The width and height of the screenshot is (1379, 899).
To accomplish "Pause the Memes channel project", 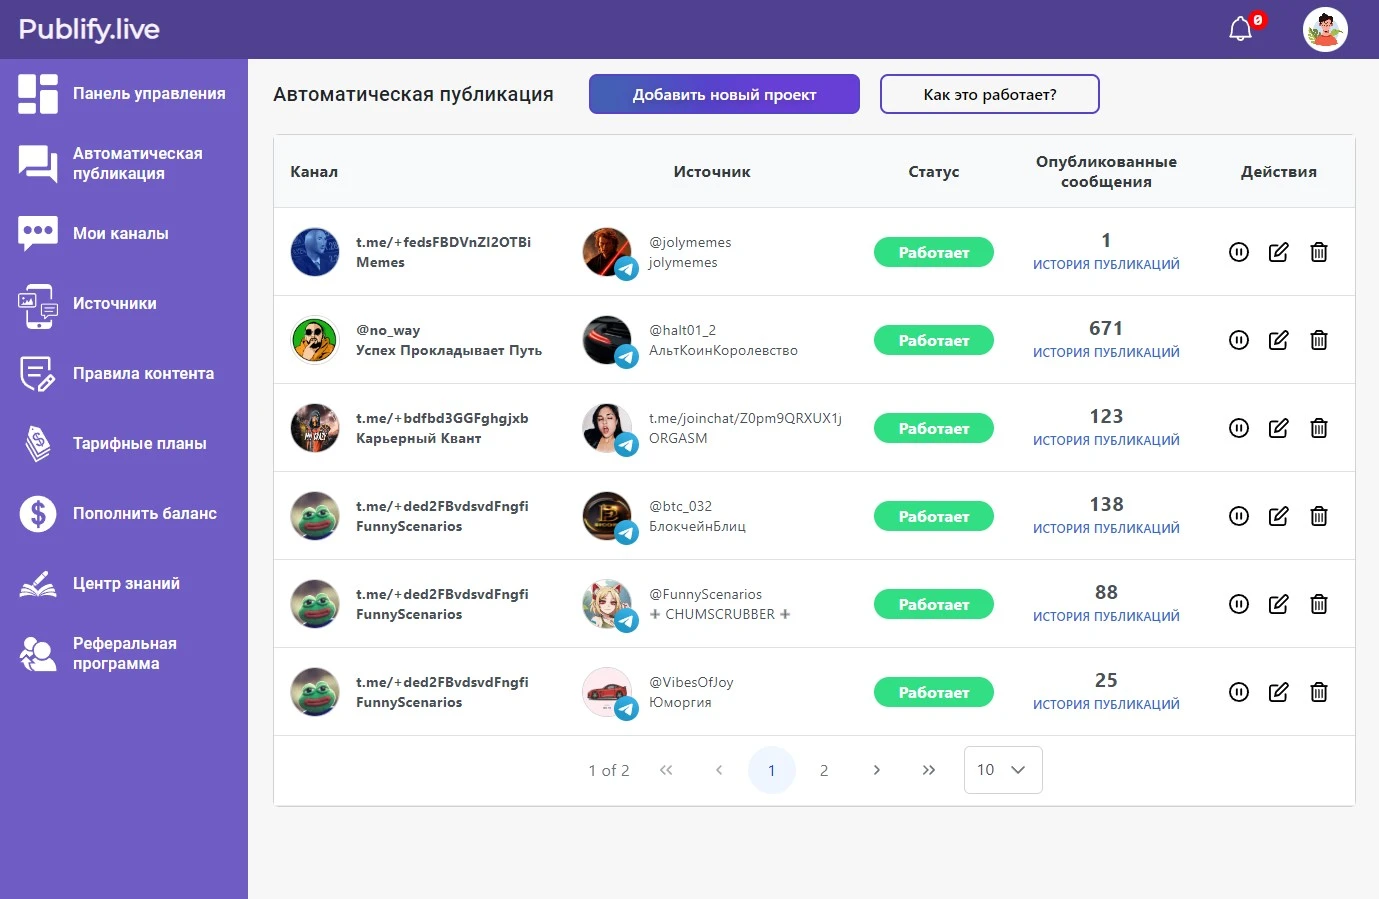I will (x=1238, y=252).
